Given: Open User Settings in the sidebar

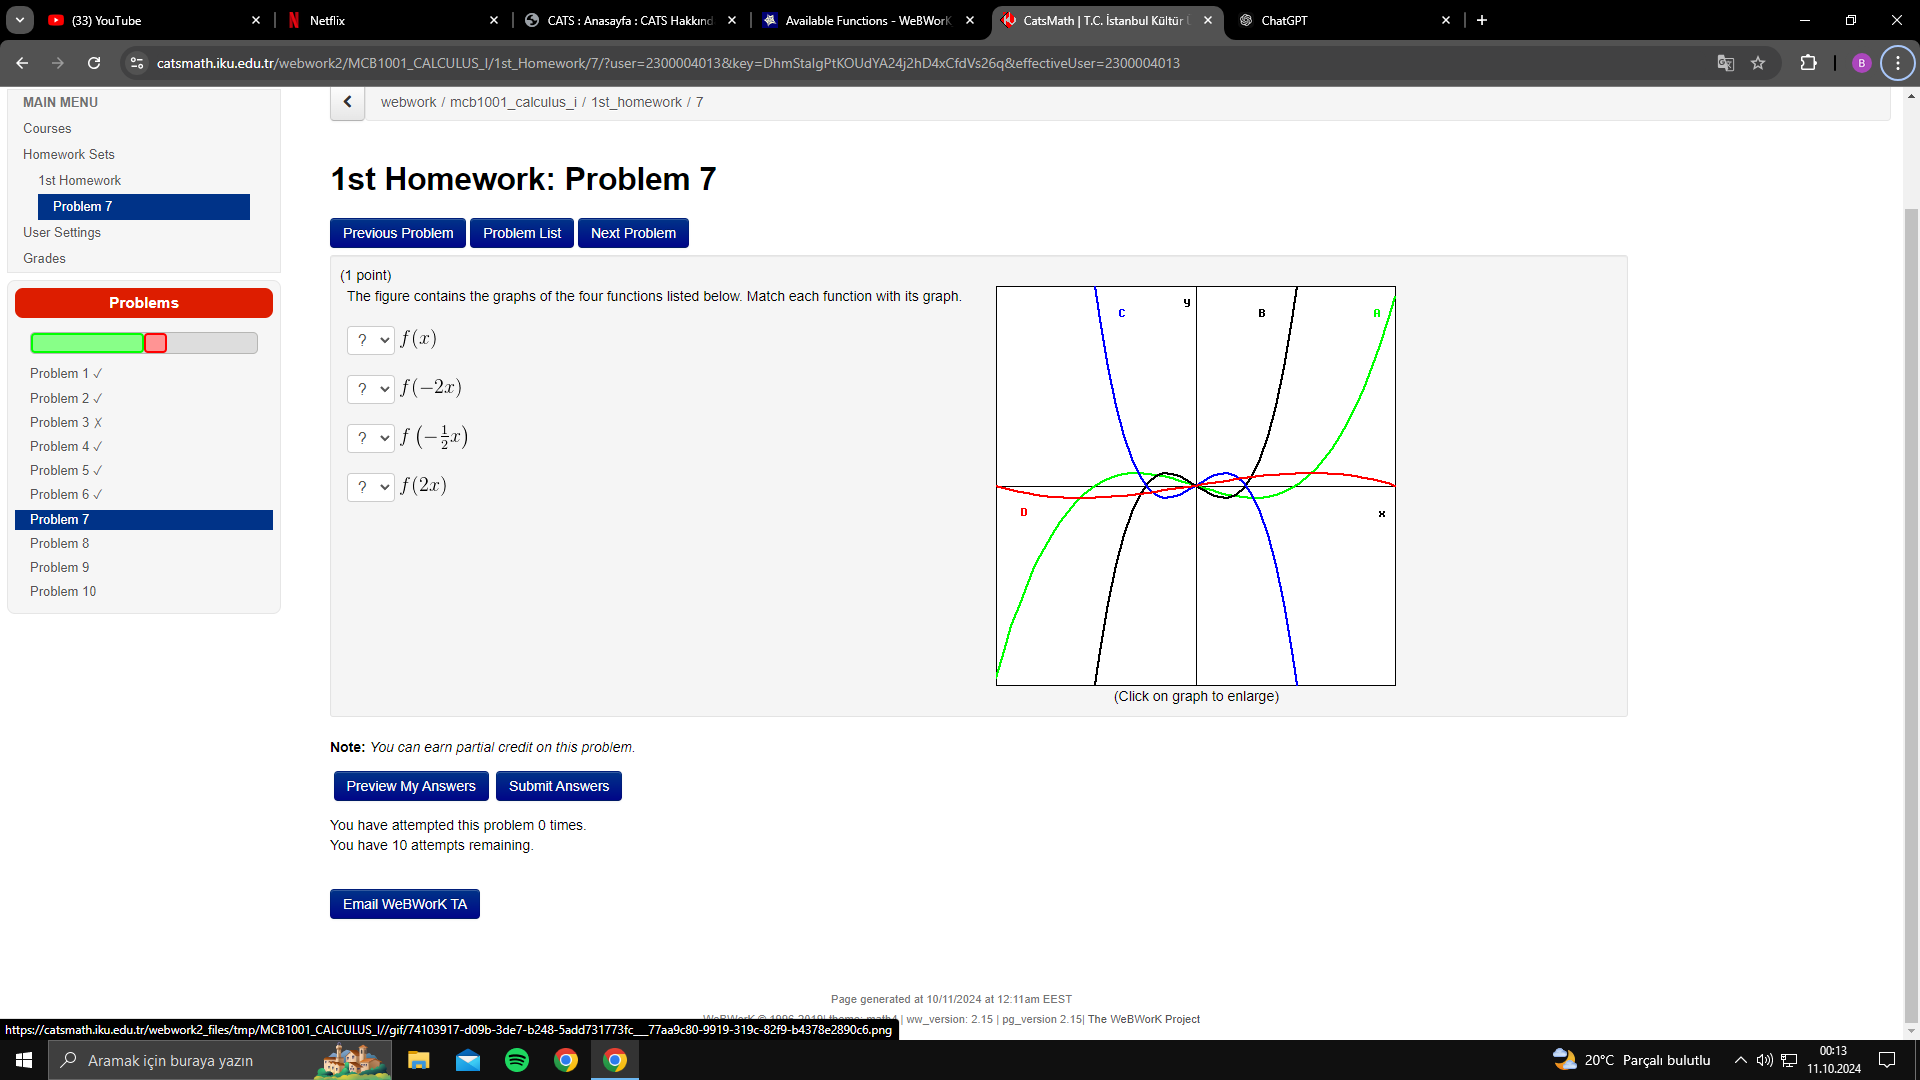Looking at the screenshot, I should (62, 232).
